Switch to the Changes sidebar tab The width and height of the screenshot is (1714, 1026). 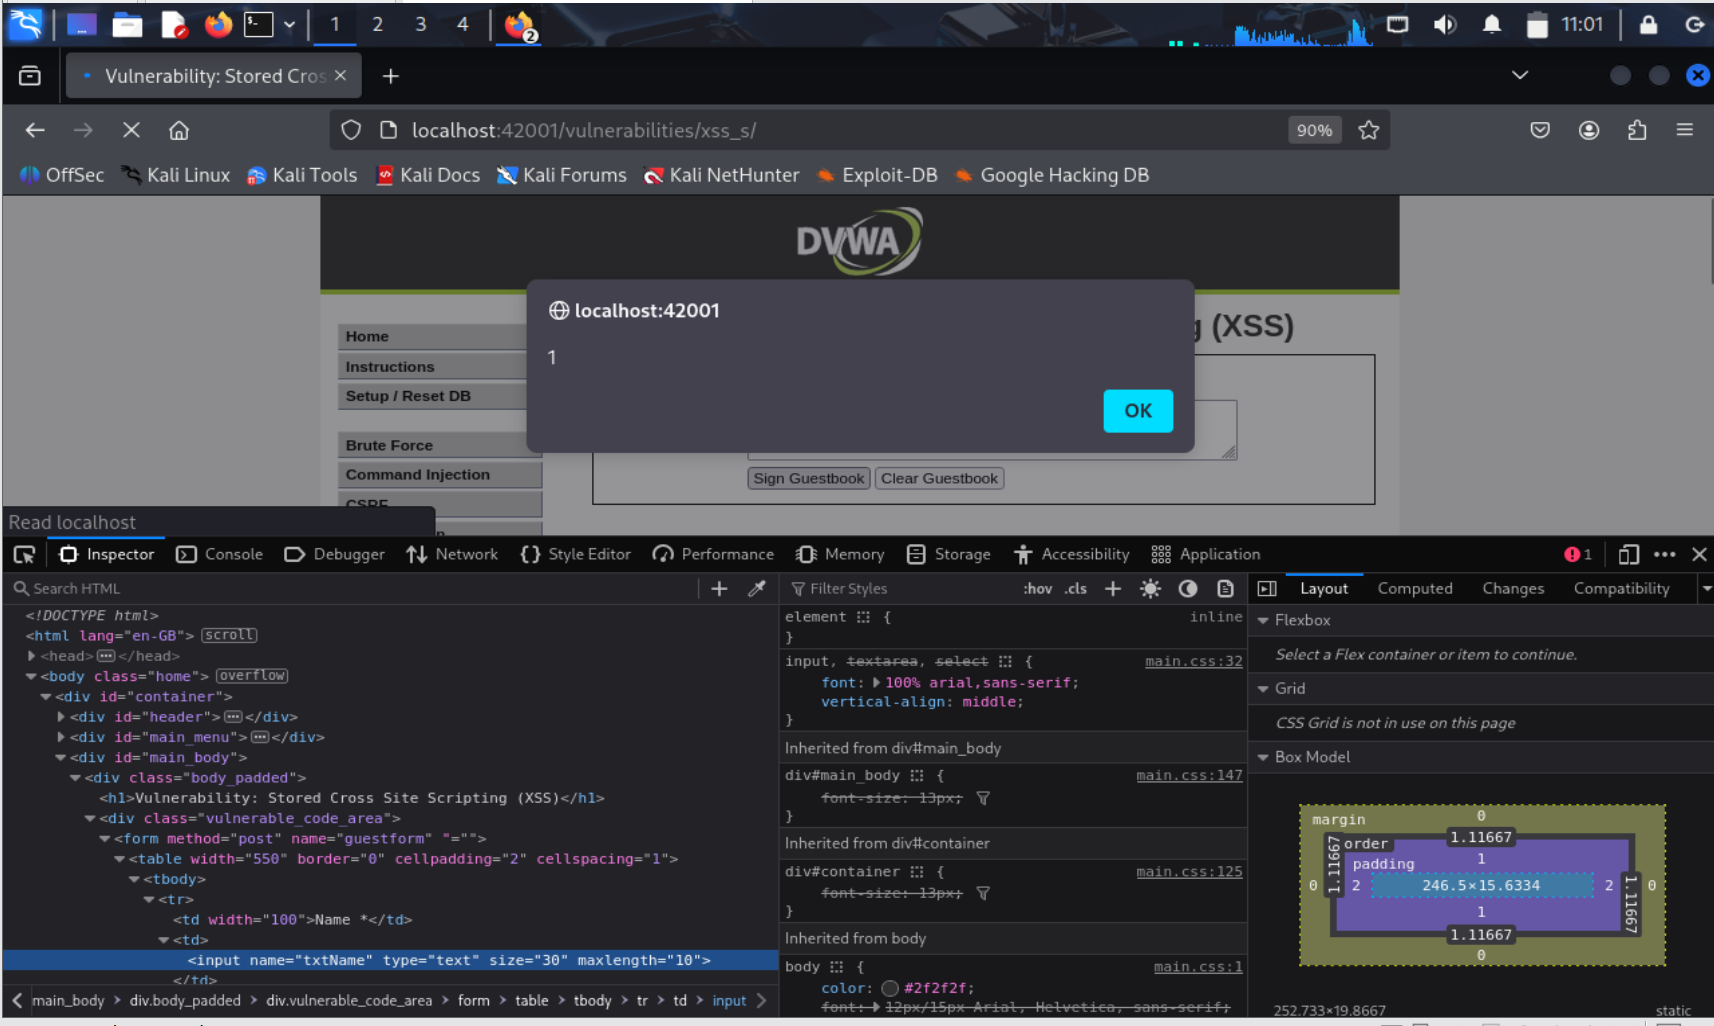[x=1513, y=589]
